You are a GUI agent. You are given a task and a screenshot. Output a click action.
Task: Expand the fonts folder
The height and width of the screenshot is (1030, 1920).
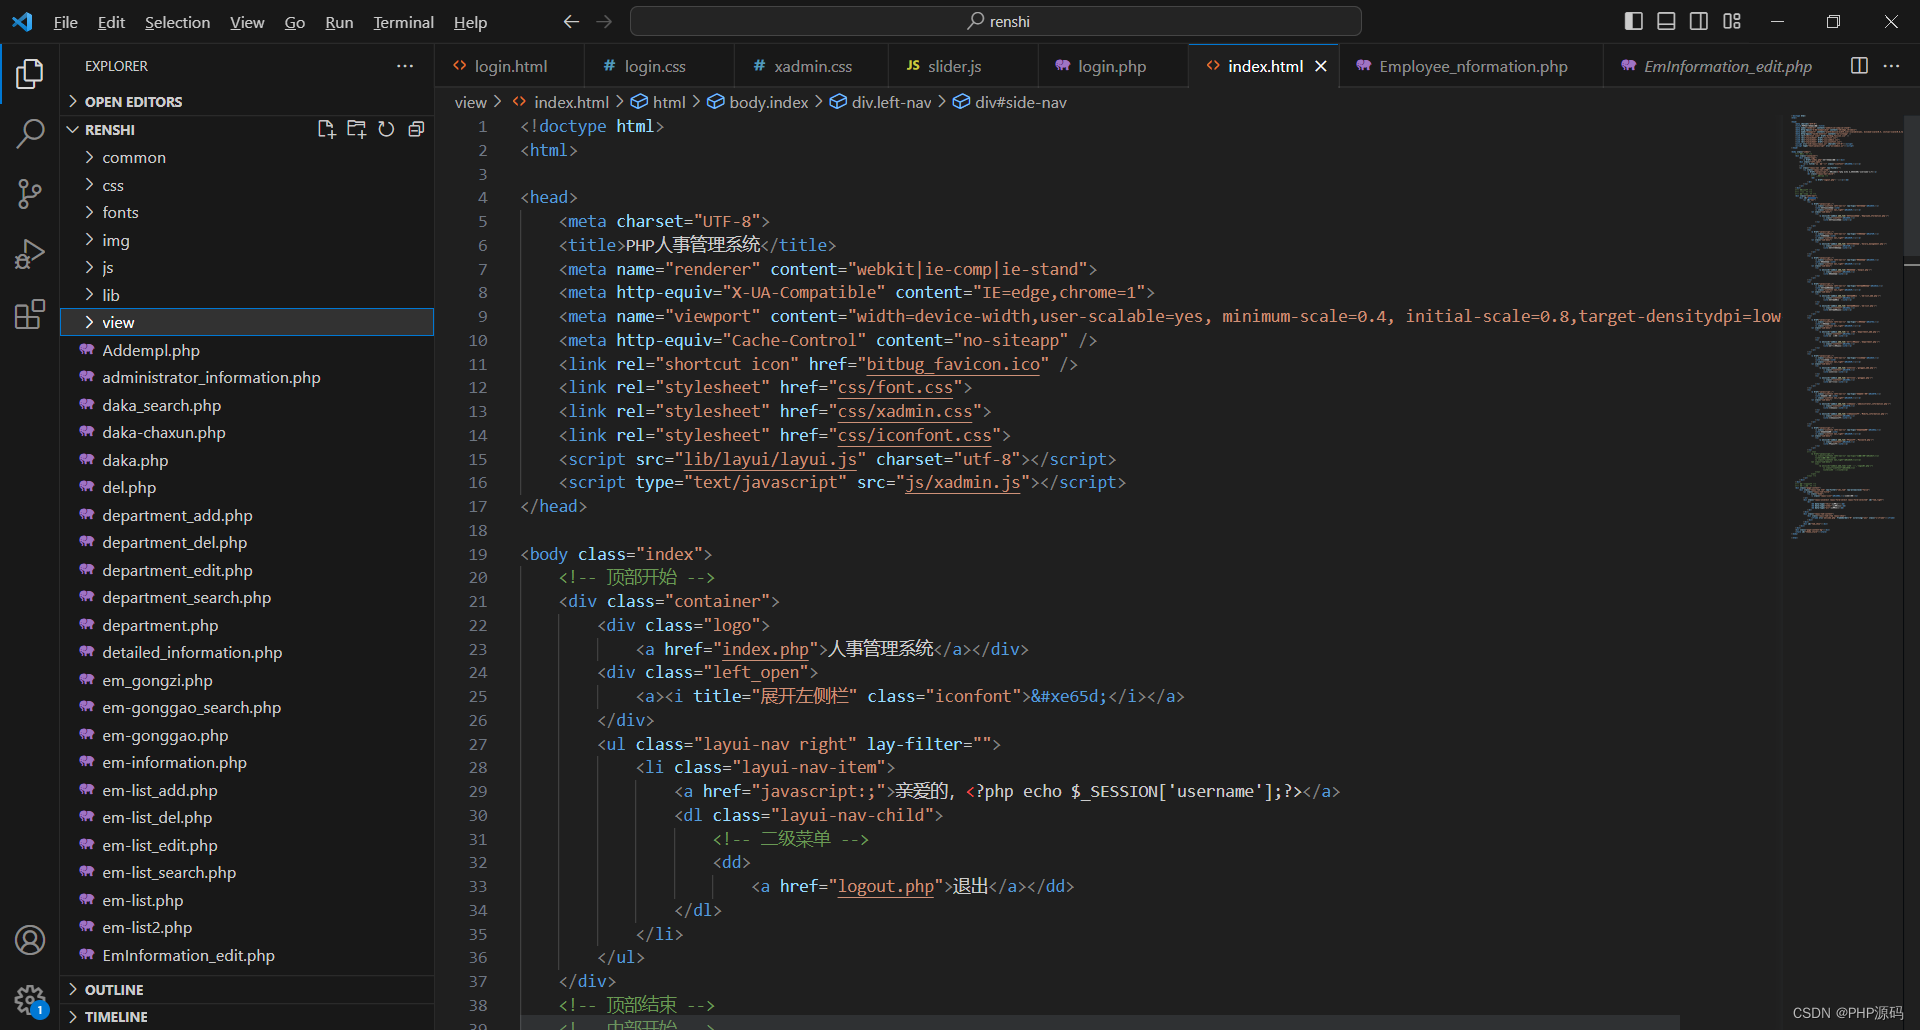tap(247, 212)
